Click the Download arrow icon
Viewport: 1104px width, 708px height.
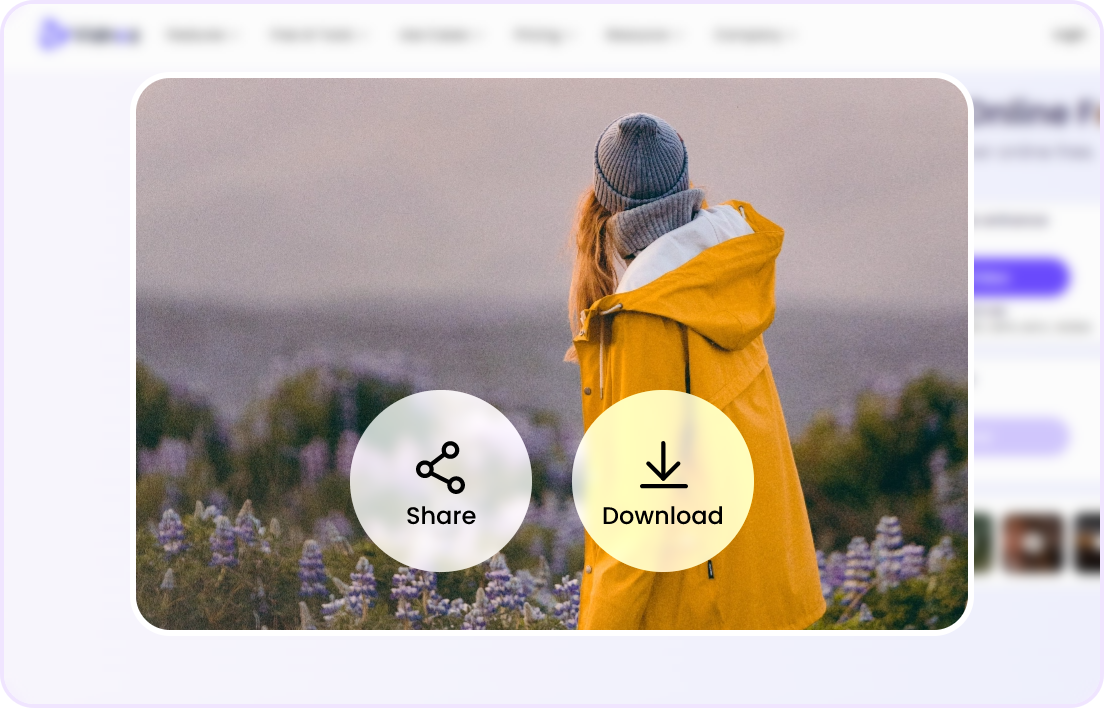click(x=663, y=465)
